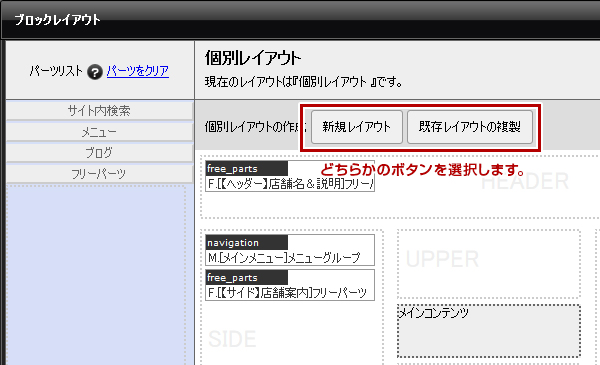Select the header free_parts 店舗名＆説明 block
Viewport: 600px width, 365px height.
click(x=290, y=176)
